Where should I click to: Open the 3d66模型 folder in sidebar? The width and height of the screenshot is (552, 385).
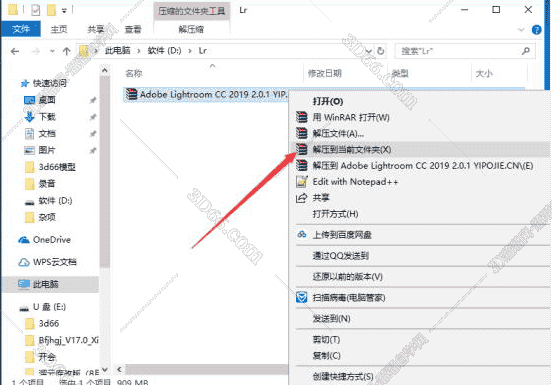pos(57,167)
